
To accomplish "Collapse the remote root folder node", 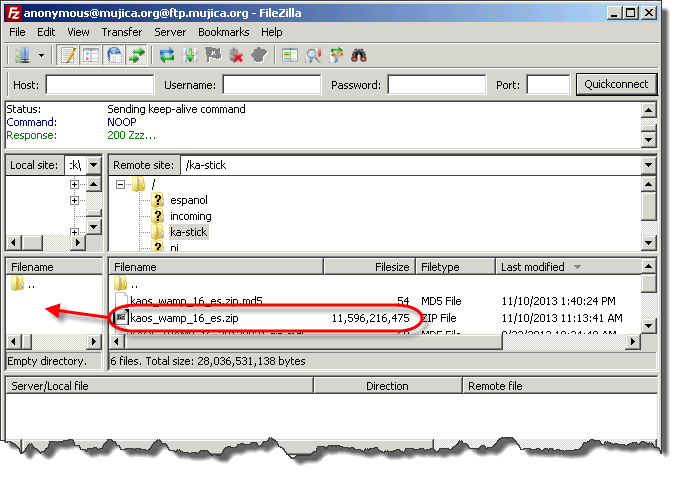I will tap(120, 185).
